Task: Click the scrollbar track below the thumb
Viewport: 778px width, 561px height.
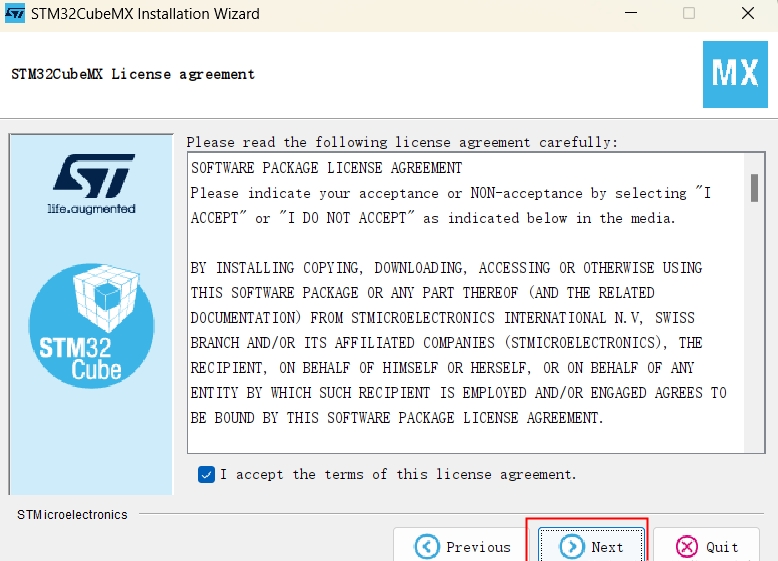Action: pos(754,327)
